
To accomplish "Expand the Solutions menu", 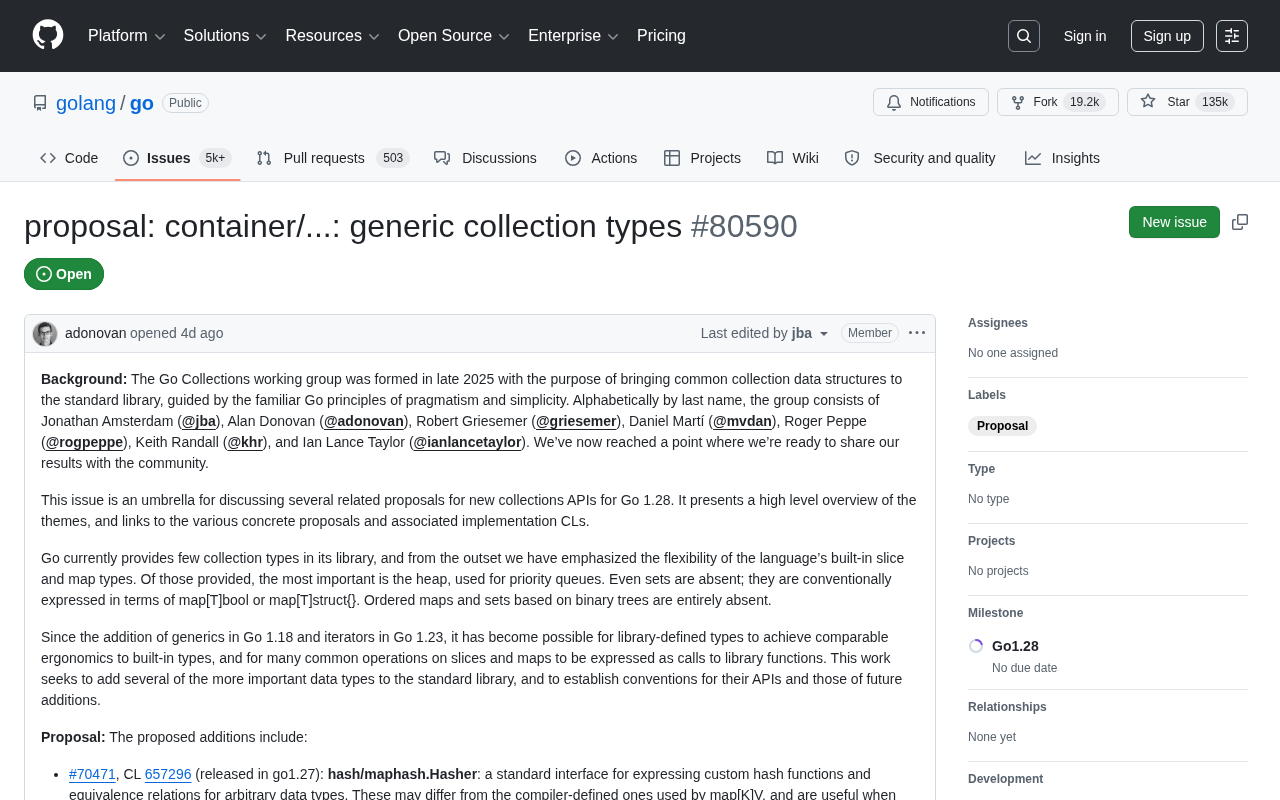I will [225, 36].
